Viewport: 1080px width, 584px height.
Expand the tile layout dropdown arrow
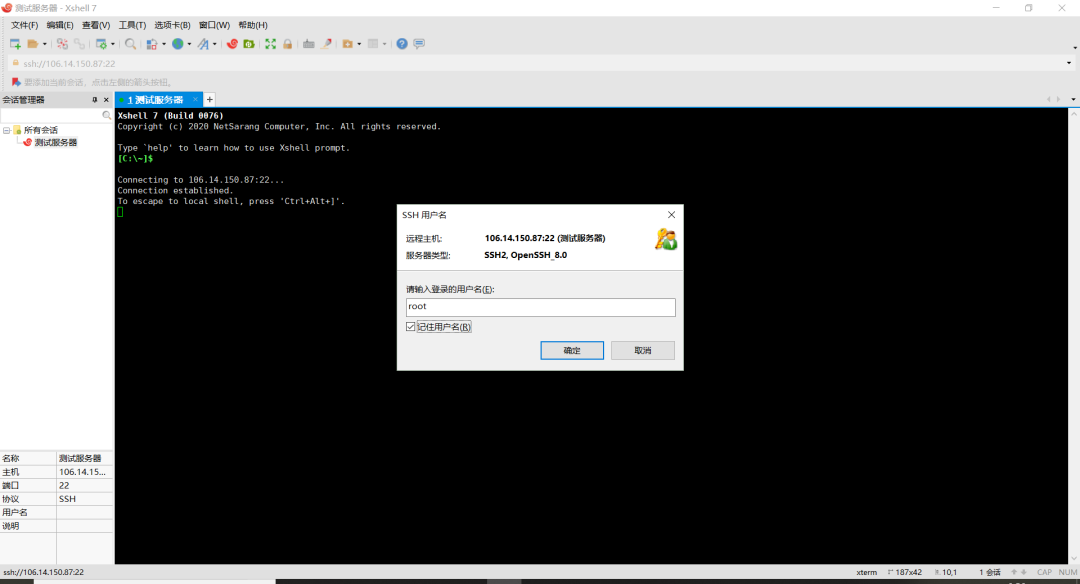pyautogui.click(x=384, y=44)
